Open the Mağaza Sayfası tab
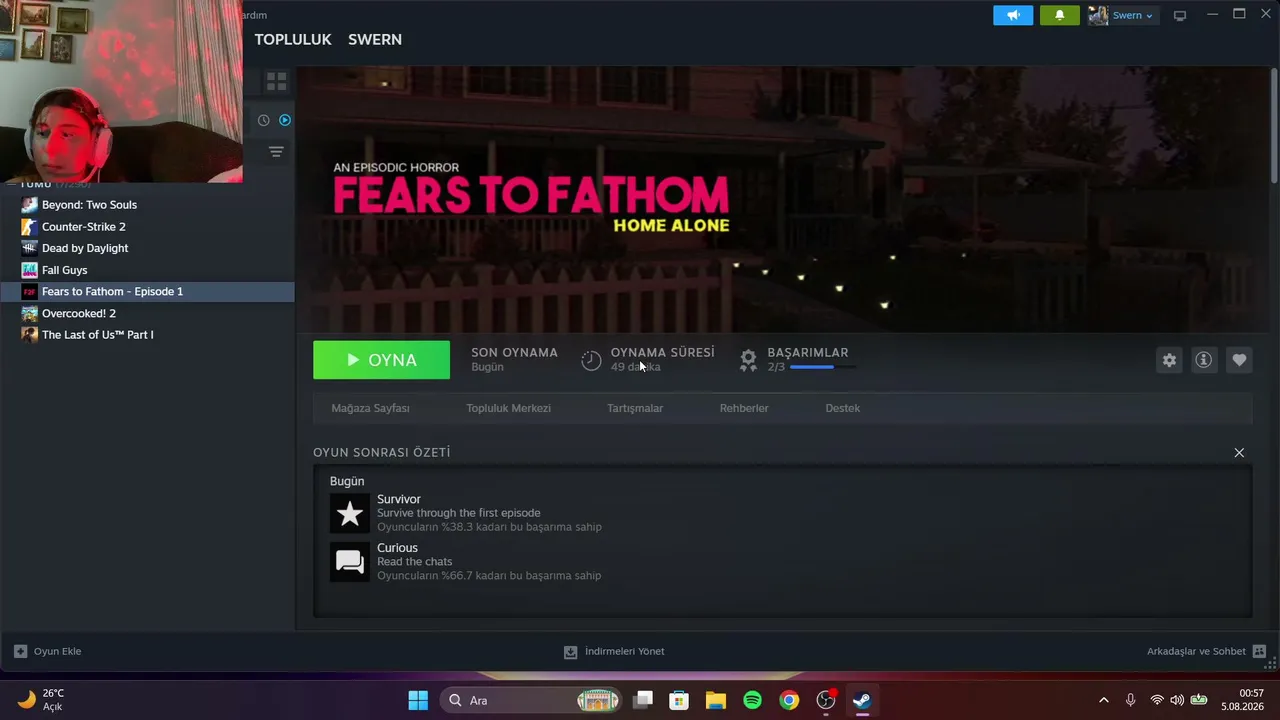This screenshot has height=720, width=1280. tap(370, 408)
